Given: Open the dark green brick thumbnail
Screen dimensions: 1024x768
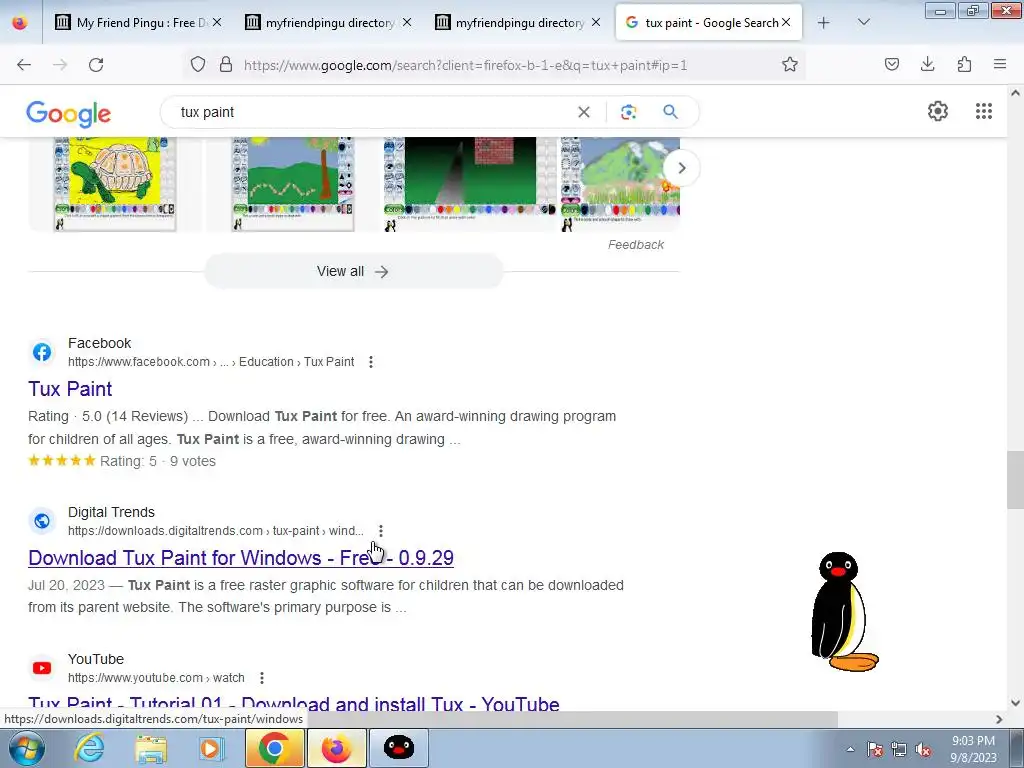Looking at the screenshot, I should point(470,184).
